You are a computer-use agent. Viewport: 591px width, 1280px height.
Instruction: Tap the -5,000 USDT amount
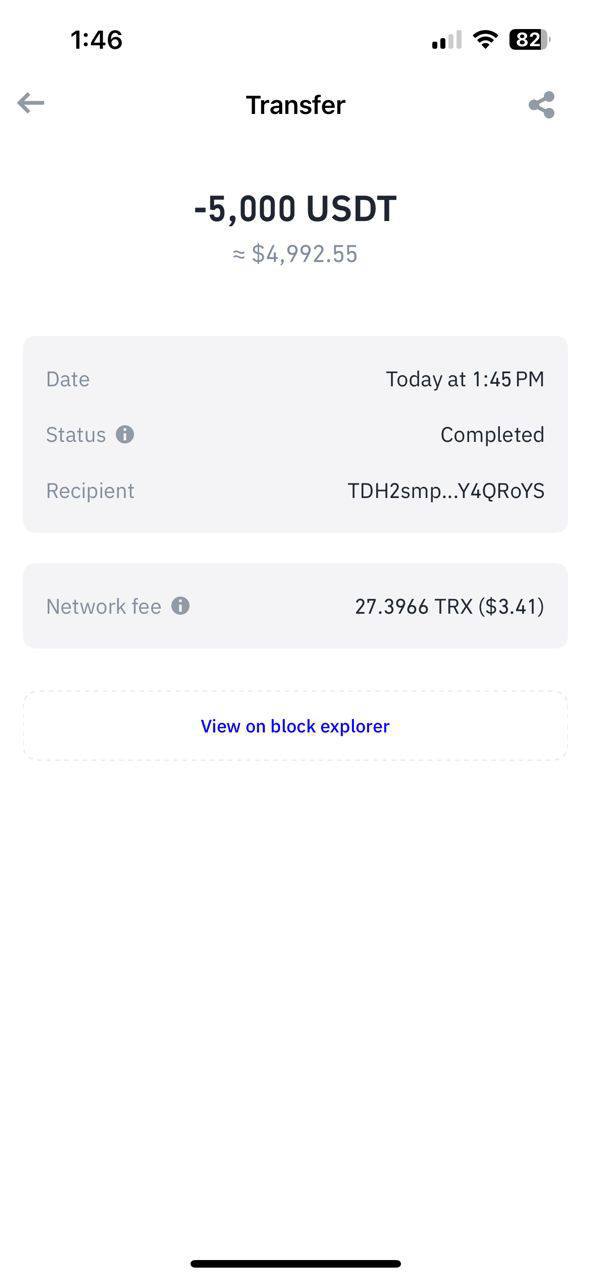(x=295, y=209)
